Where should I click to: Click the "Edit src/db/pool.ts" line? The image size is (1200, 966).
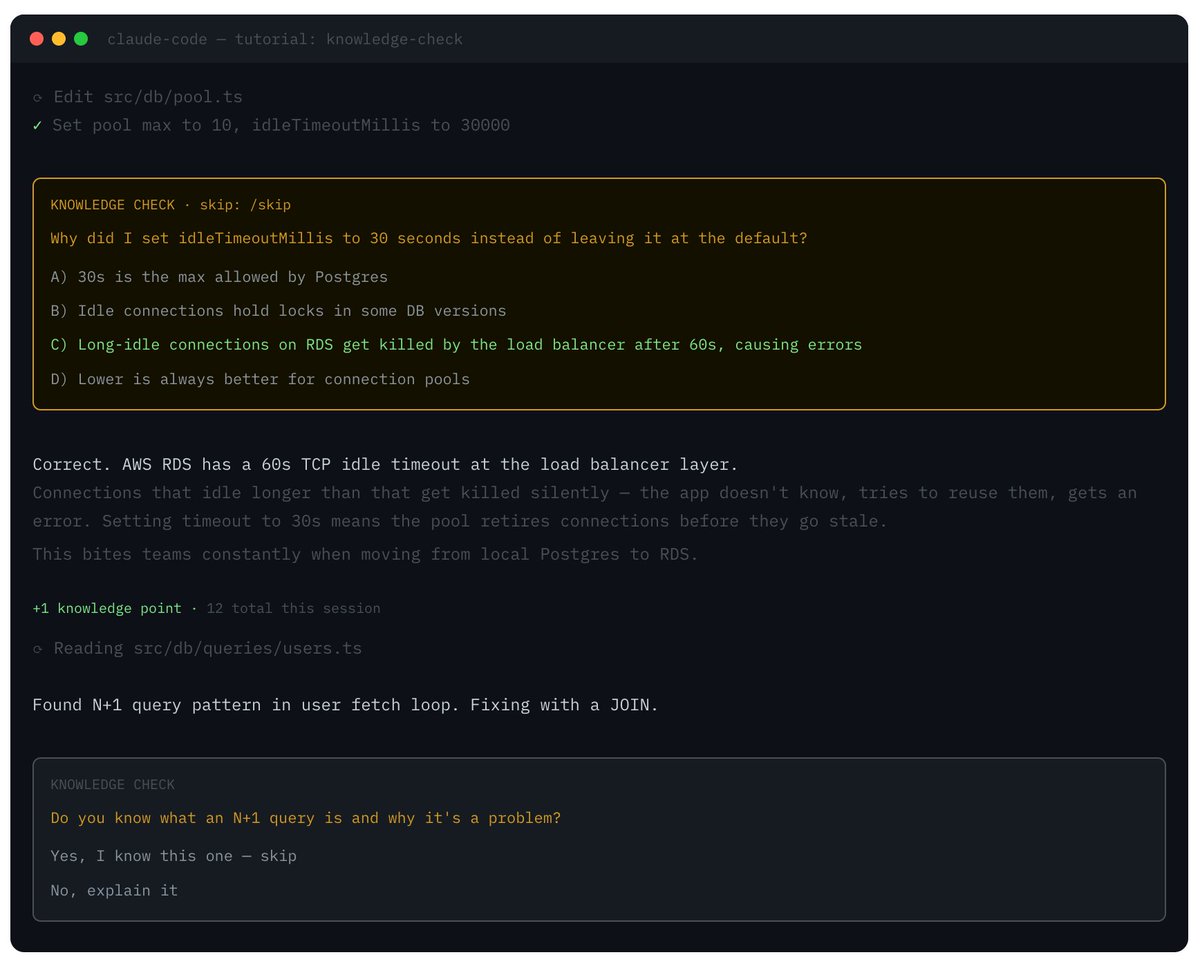point(148,98)
